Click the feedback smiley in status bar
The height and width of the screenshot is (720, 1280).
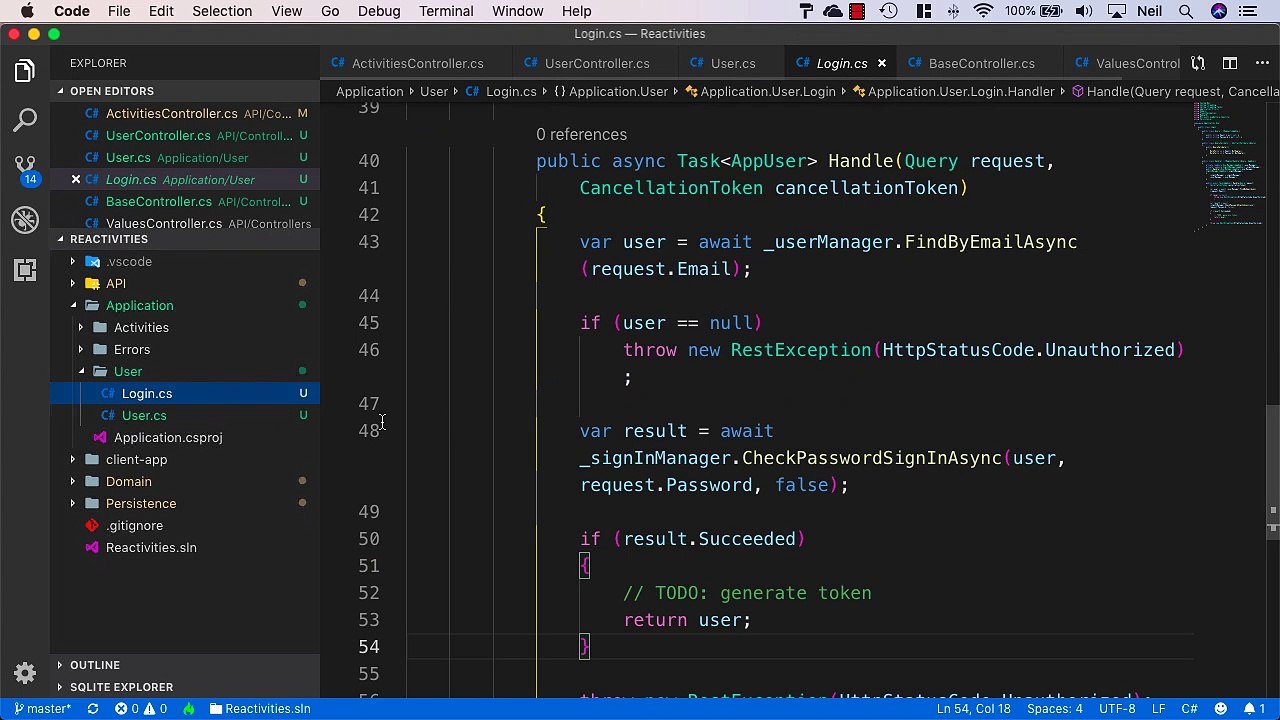point(1223,709)
